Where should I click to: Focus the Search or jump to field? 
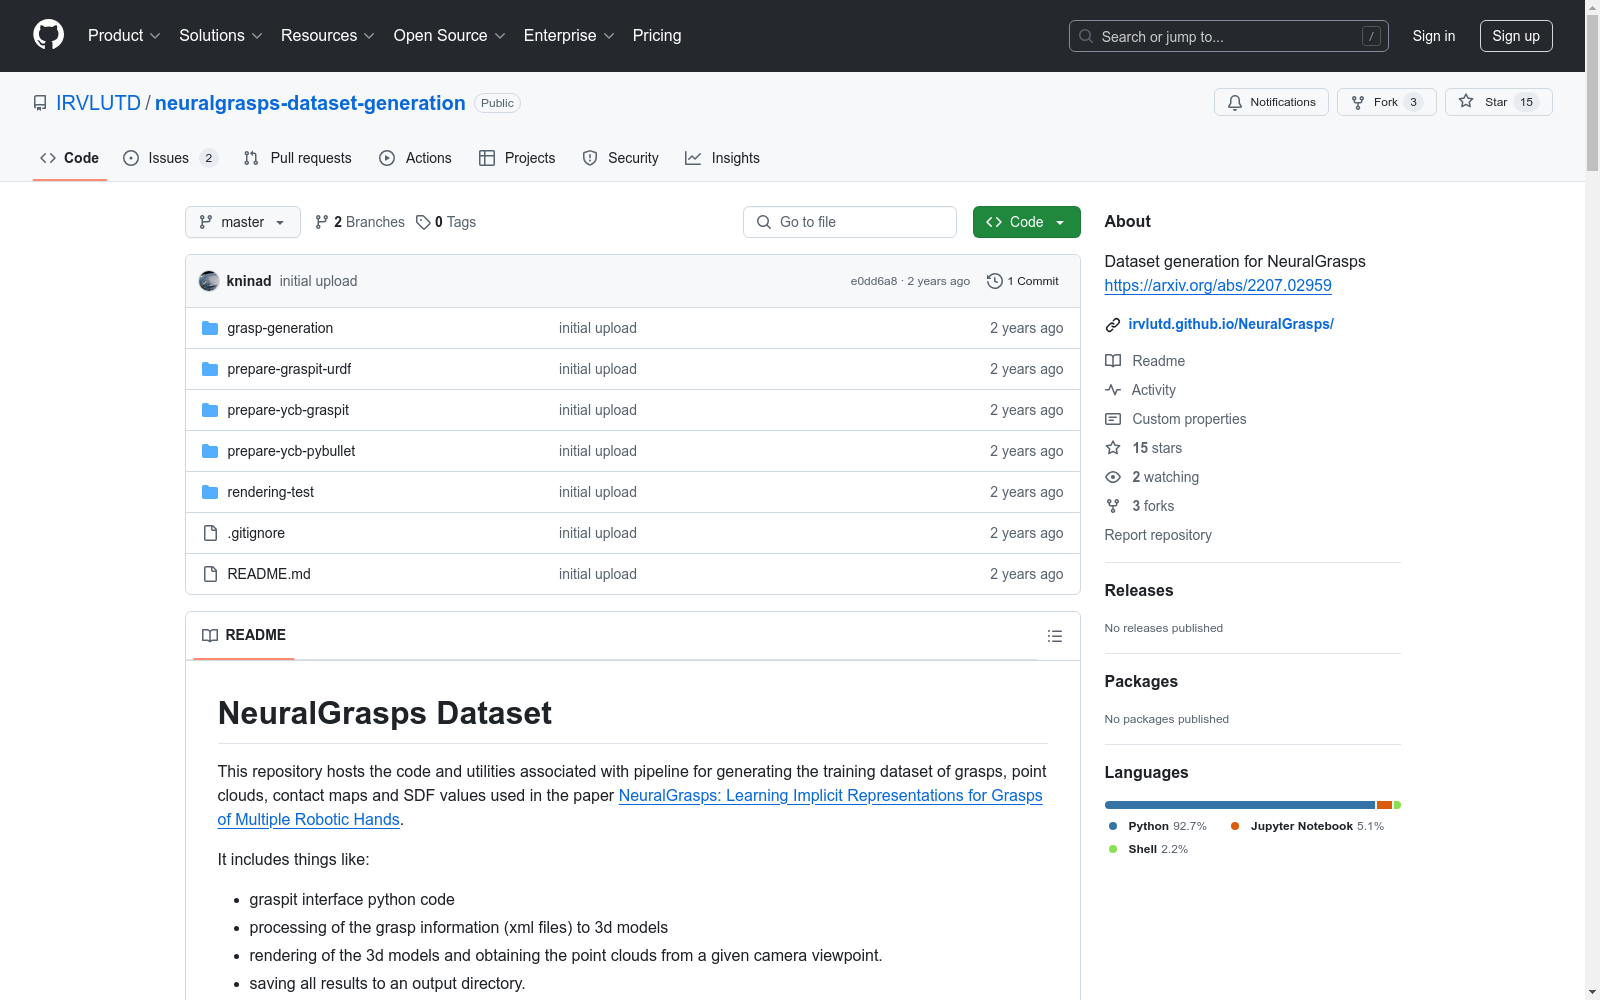point(1229,36)
